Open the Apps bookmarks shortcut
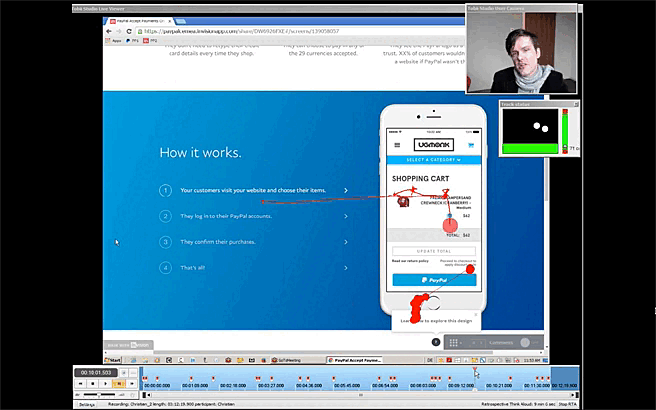This screenshot has width=656, height=410. point(113,41)
